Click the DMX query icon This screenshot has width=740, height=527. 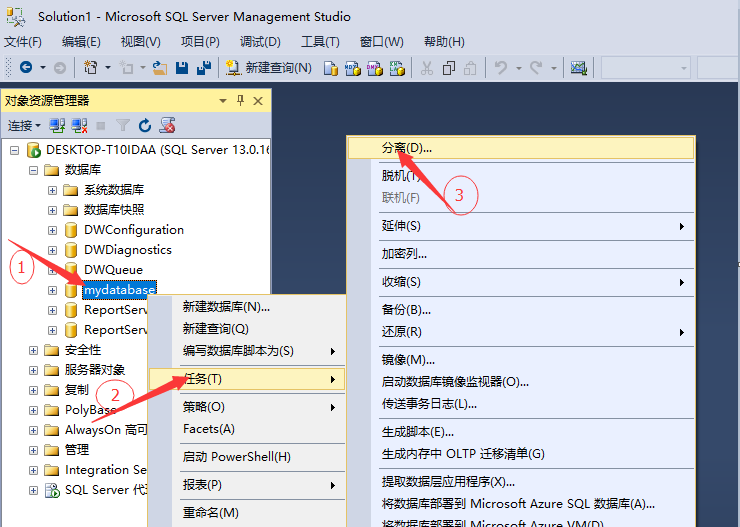tap(375, 68)
